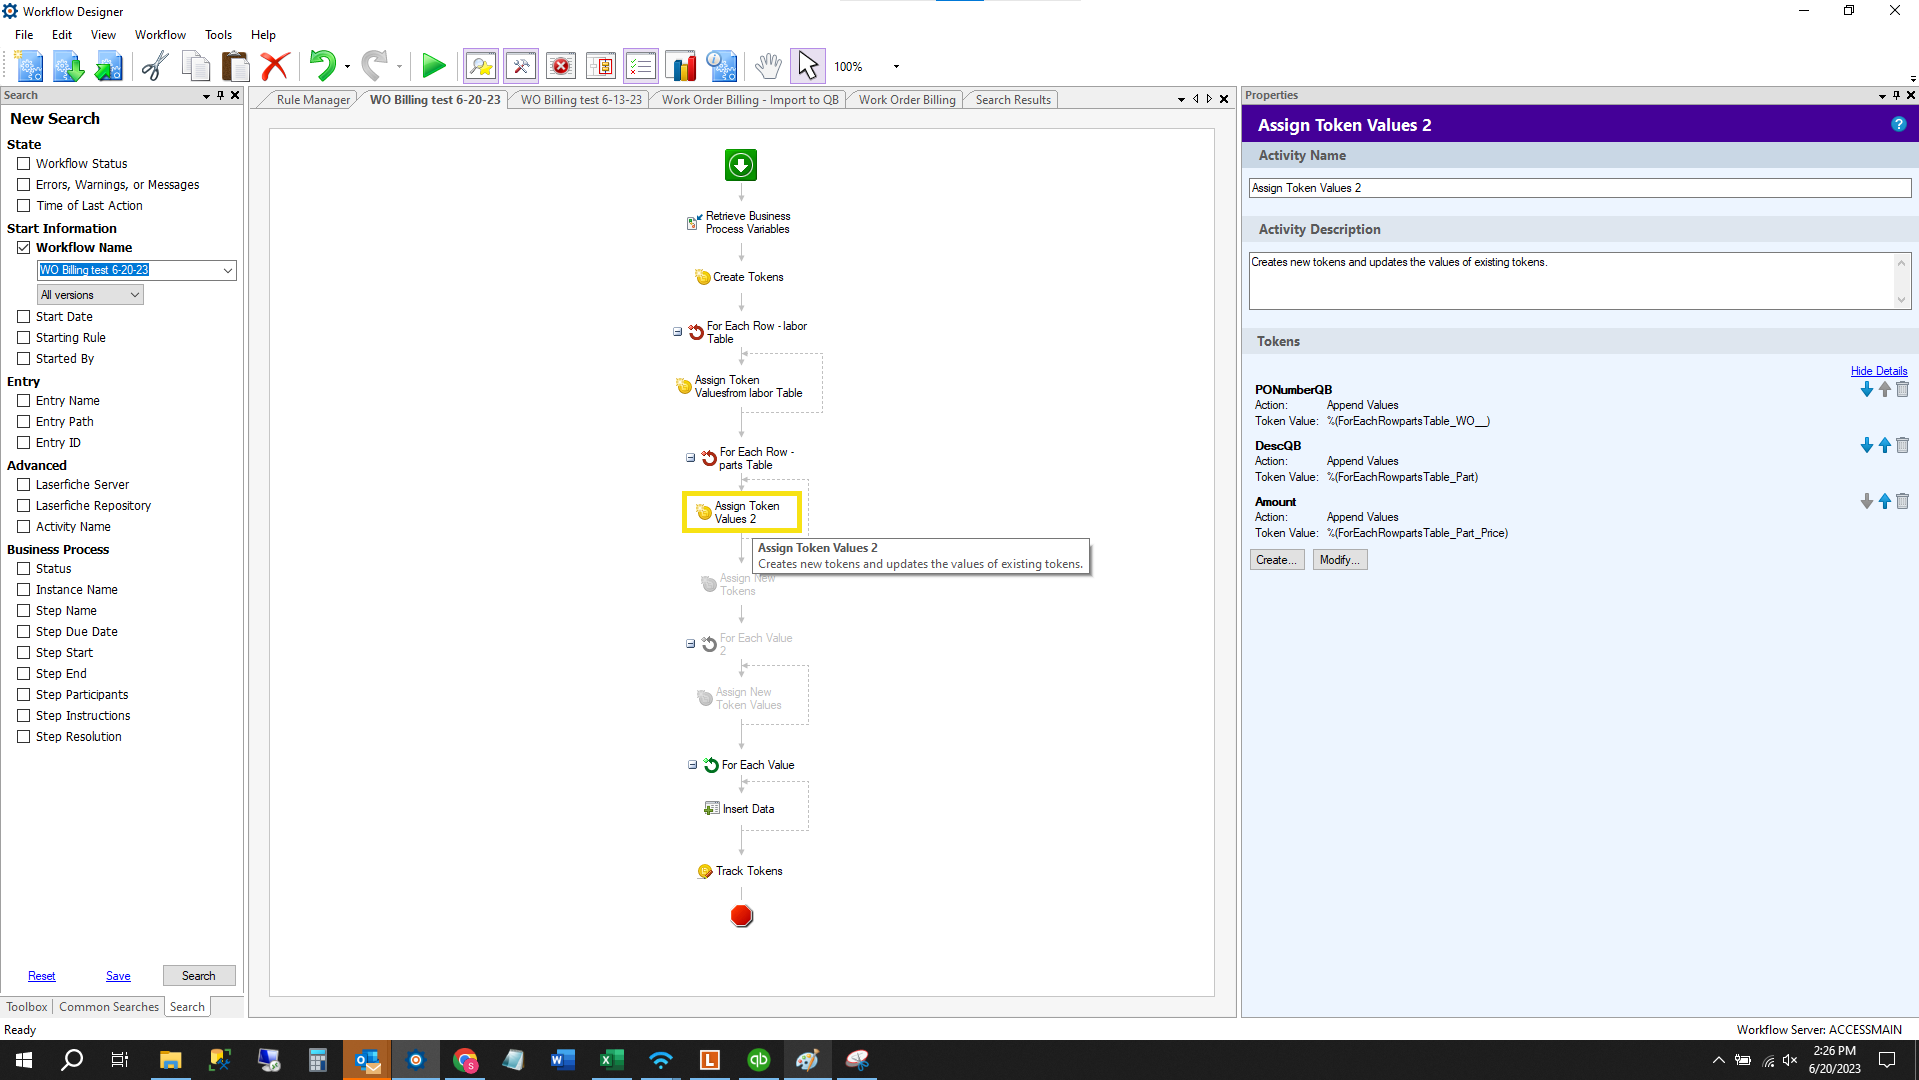Image resolution: width=1919 pixels, height=1080 pixels.
Task: Click the Hide Details link
Action: coord(1878,371)
